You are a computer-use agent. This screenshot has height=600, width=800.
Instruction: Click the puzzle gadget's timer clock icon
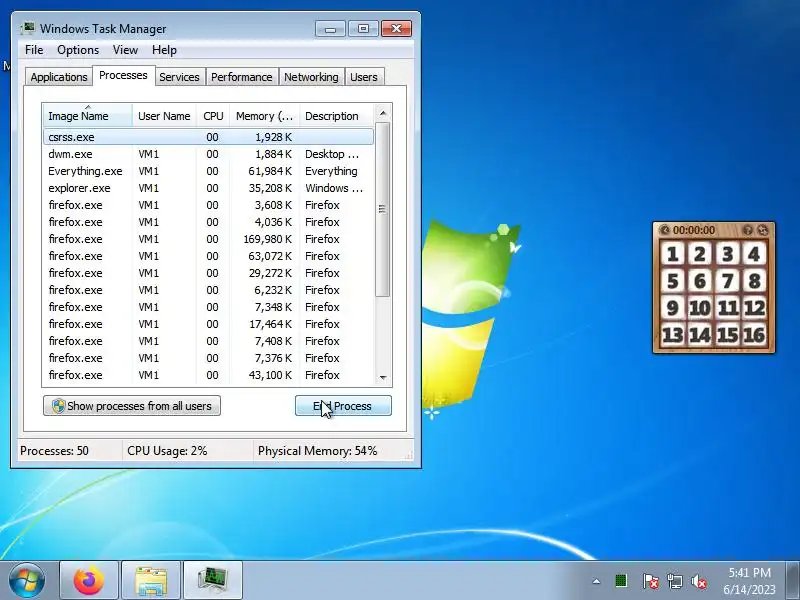664,230
